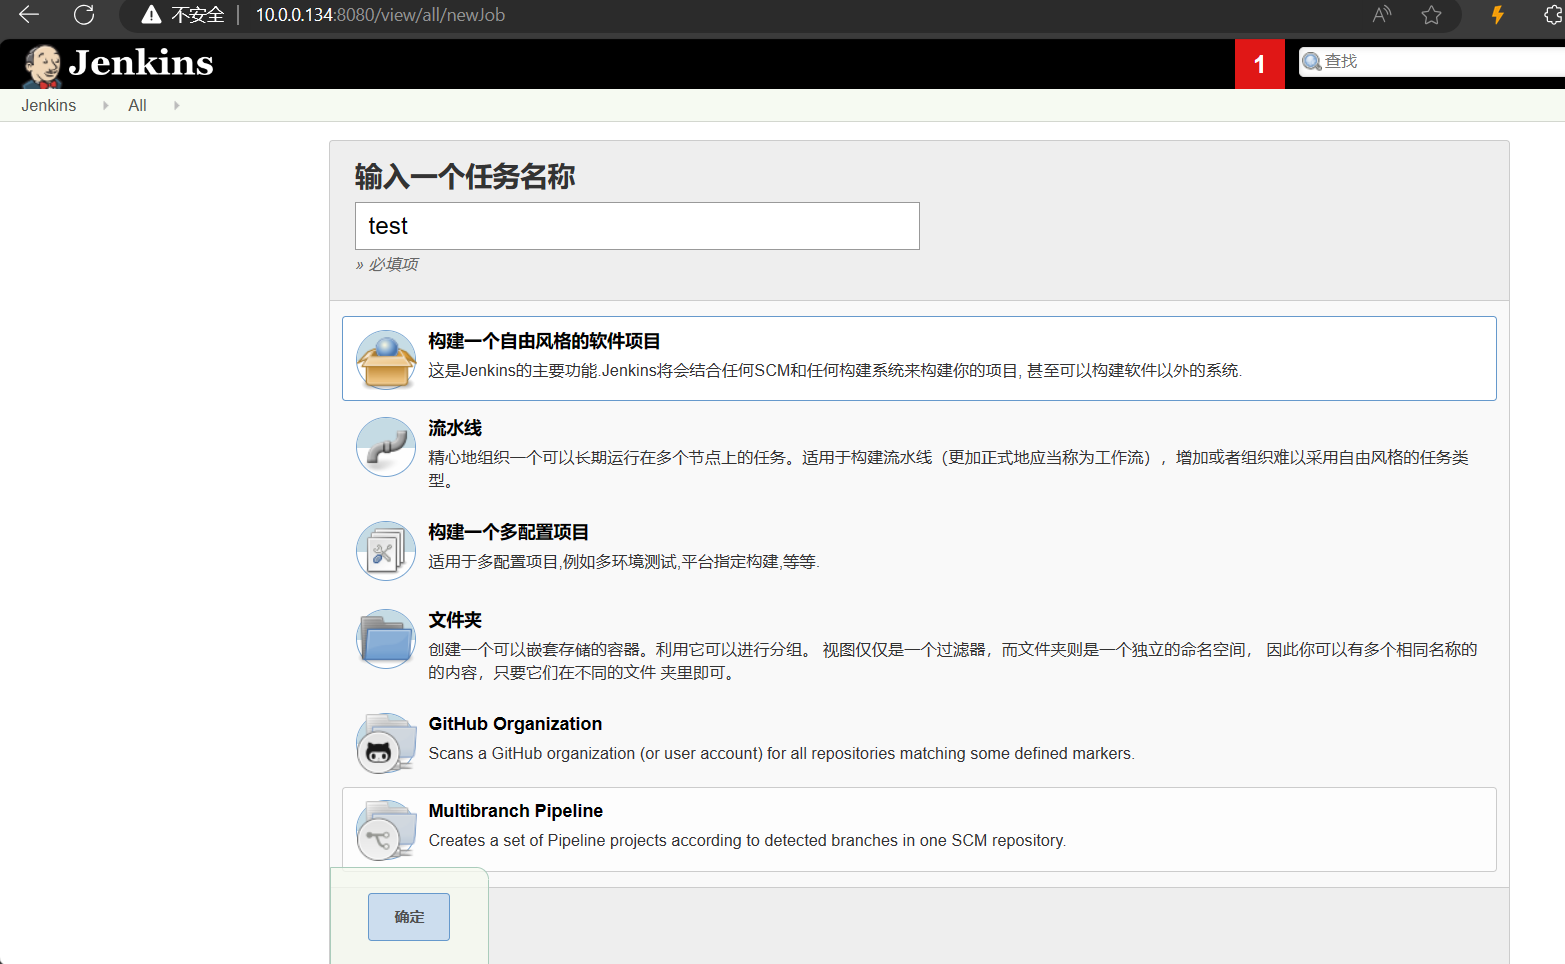The image size is (1565, 964).
Task: Open the read aloud icon in address bar
Action: tap(1381, 15)
